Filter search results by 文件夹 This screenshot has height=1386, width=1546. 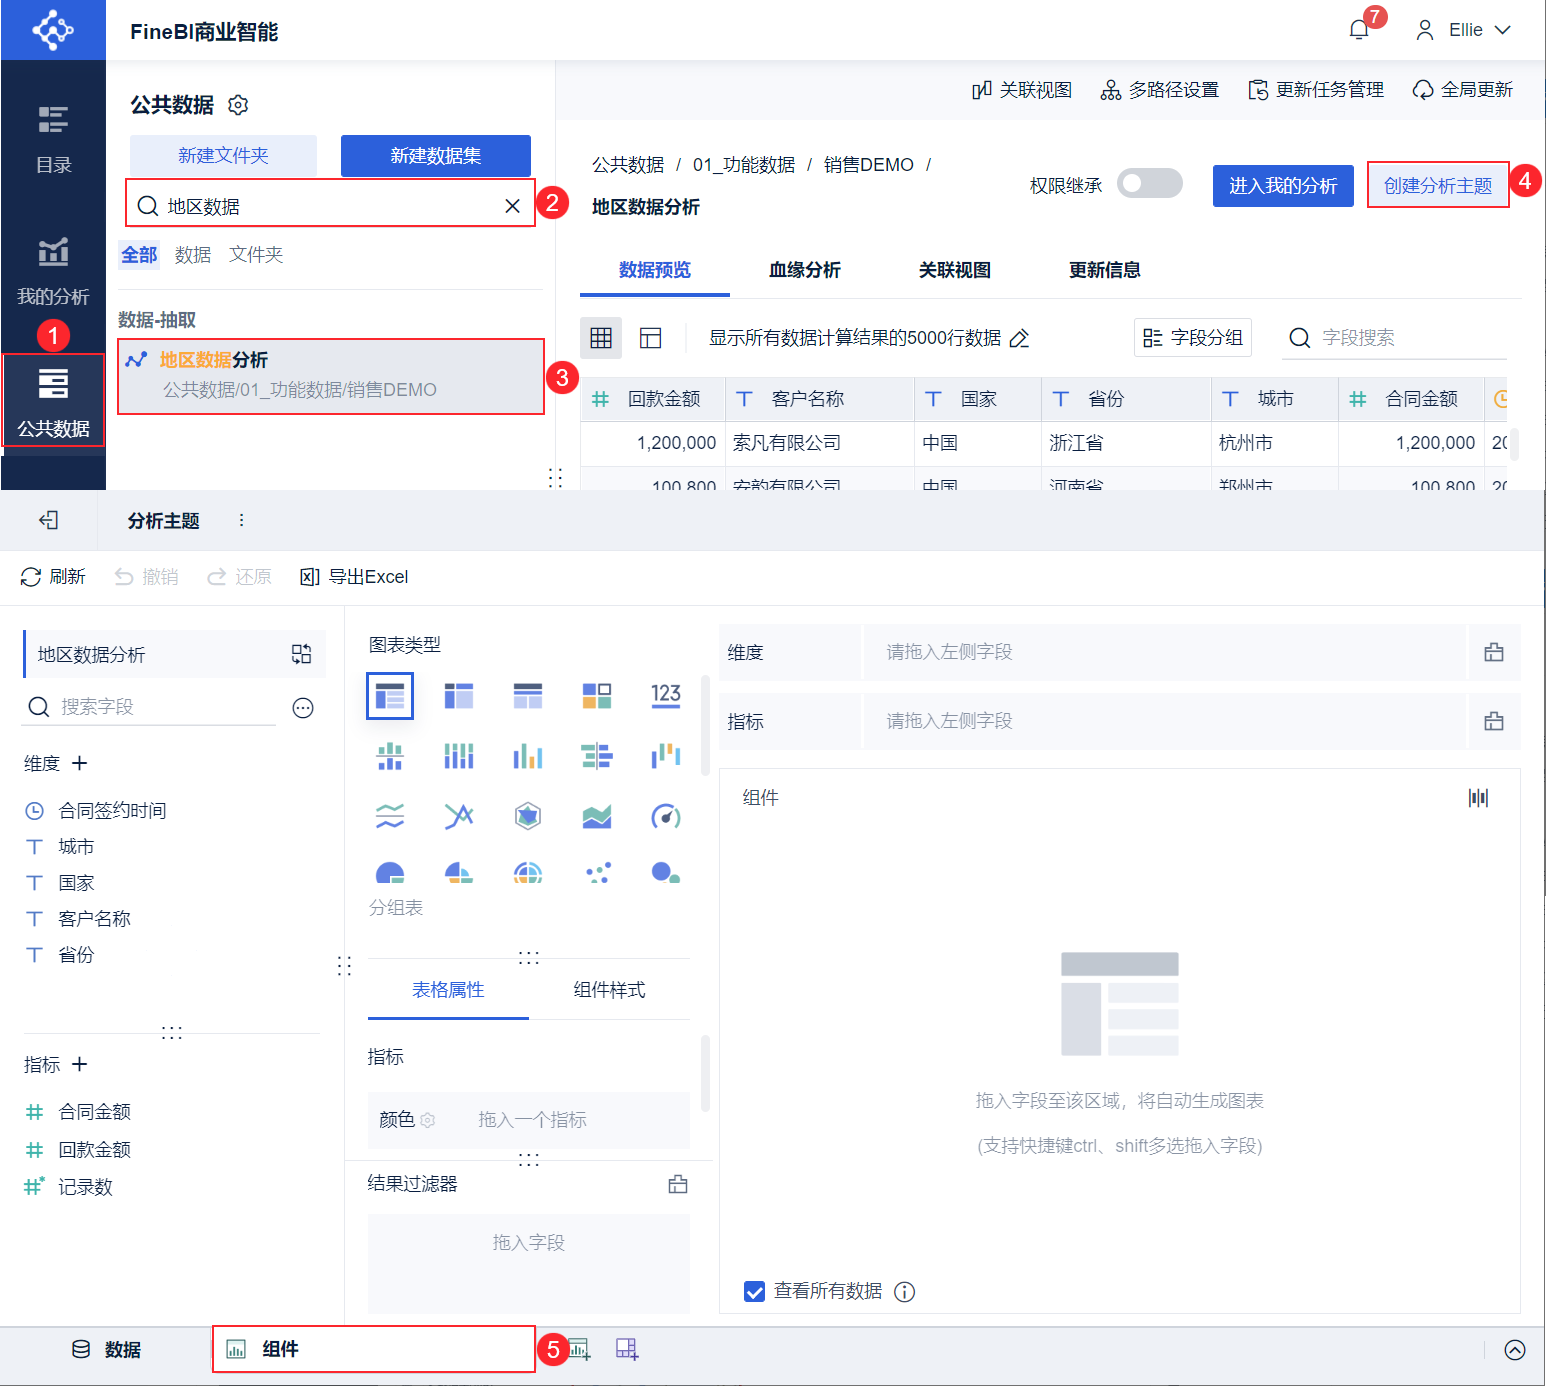[256, 255]
